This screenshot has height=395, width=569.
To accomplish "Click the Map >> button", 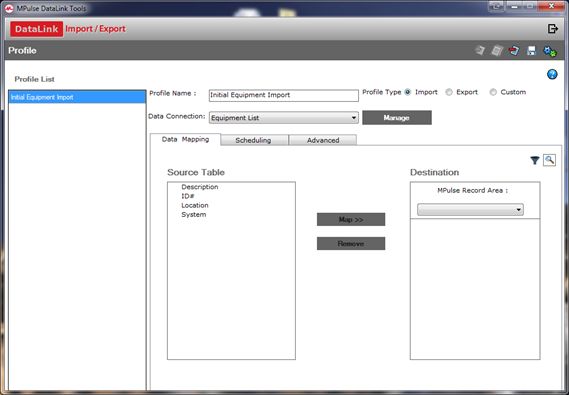I will click(x=351, y=219).
